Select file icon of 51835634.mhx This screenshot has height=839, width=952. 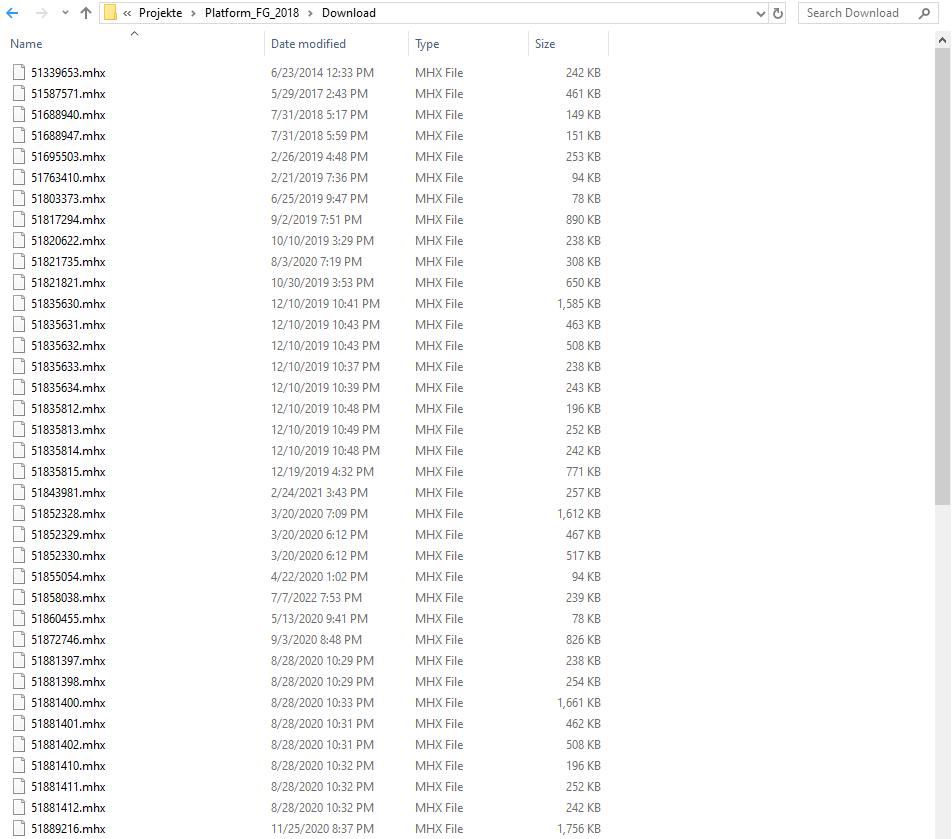(19, 387)
